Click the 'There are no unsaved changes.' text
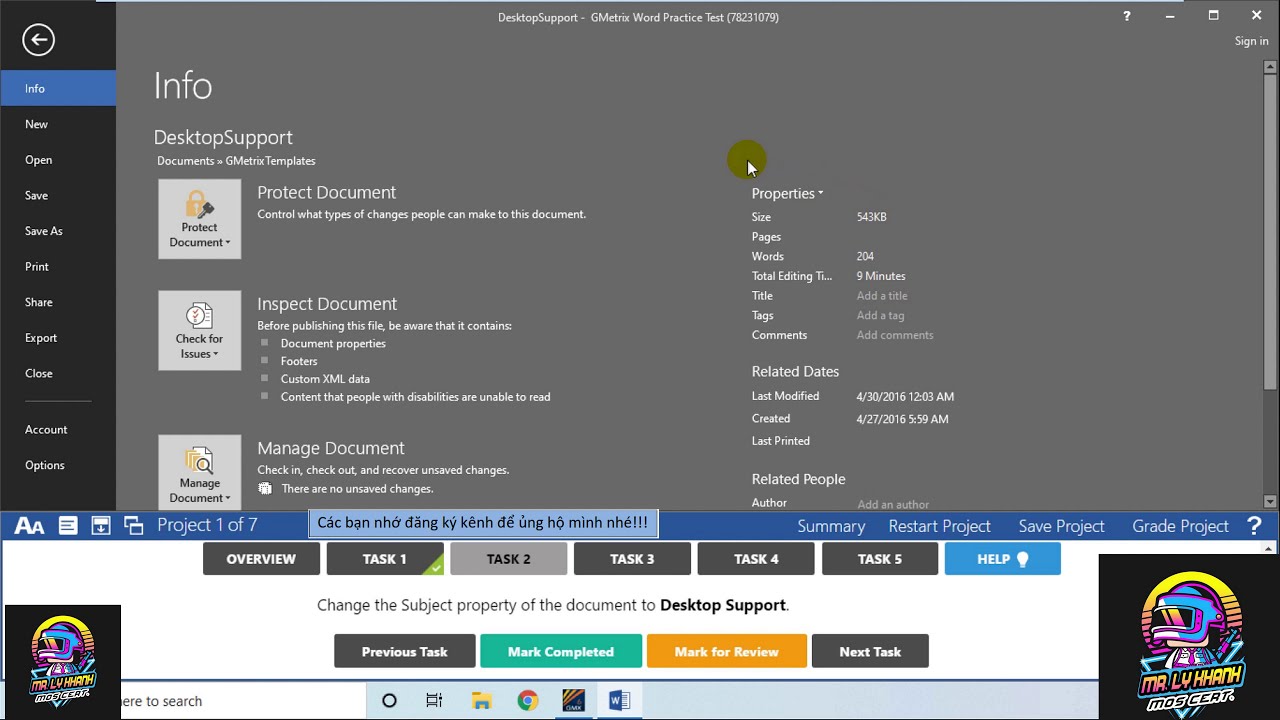 point(357,489)
